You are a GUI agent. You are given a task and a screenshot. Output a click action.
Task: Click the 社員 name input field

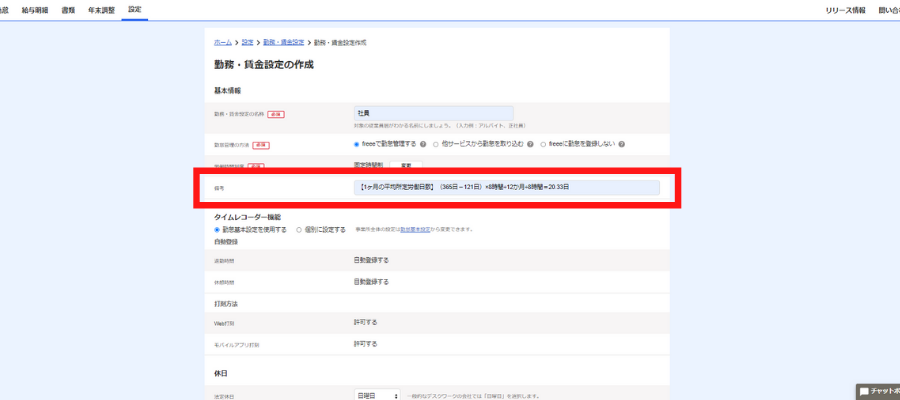pyautogui.click(x=433, y=114)
